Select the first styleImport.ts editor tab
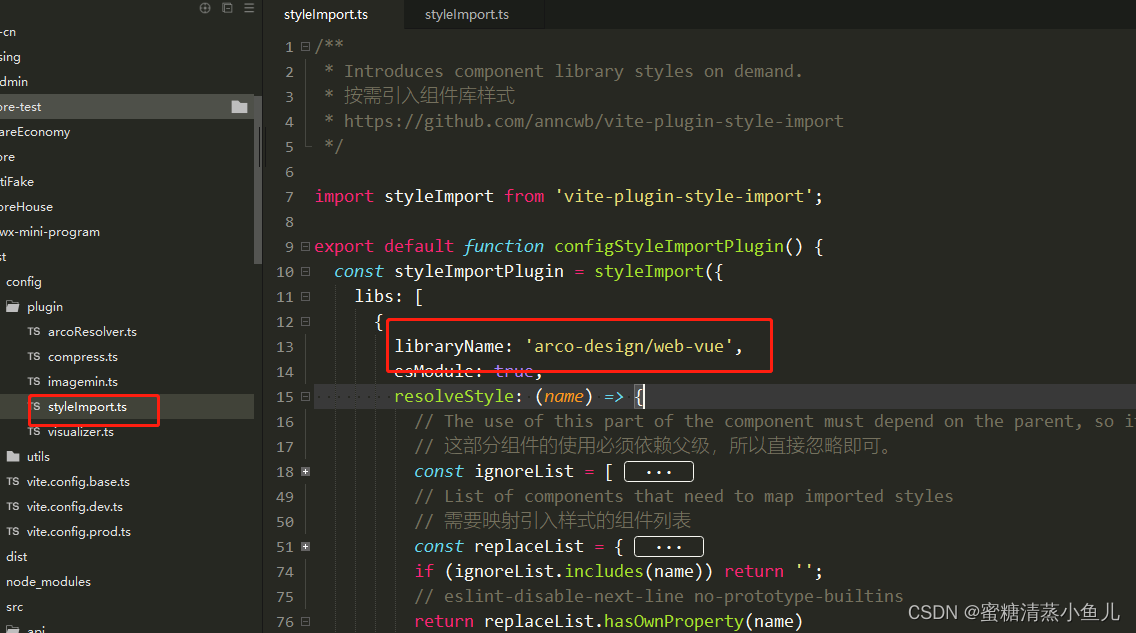The width and height of the screenshot is (1136, 633). pos(326,15)
